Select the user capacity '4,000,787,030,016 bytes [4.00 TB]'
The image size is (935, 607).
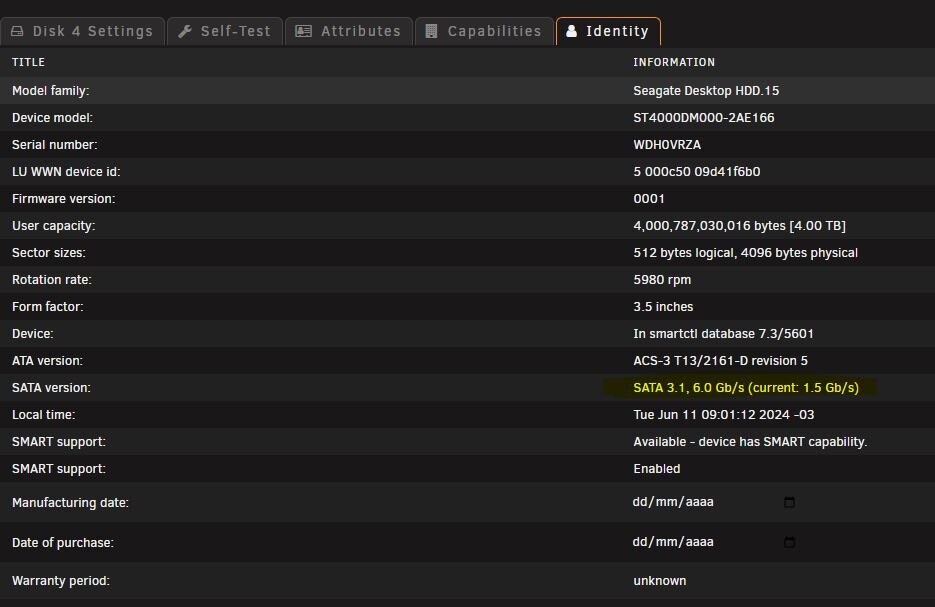point(739,225)
